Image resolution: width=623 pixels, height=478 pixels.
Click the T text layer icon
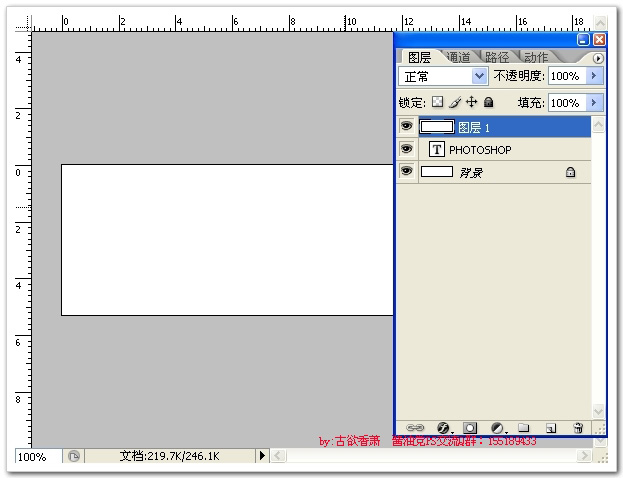point(437,149)
